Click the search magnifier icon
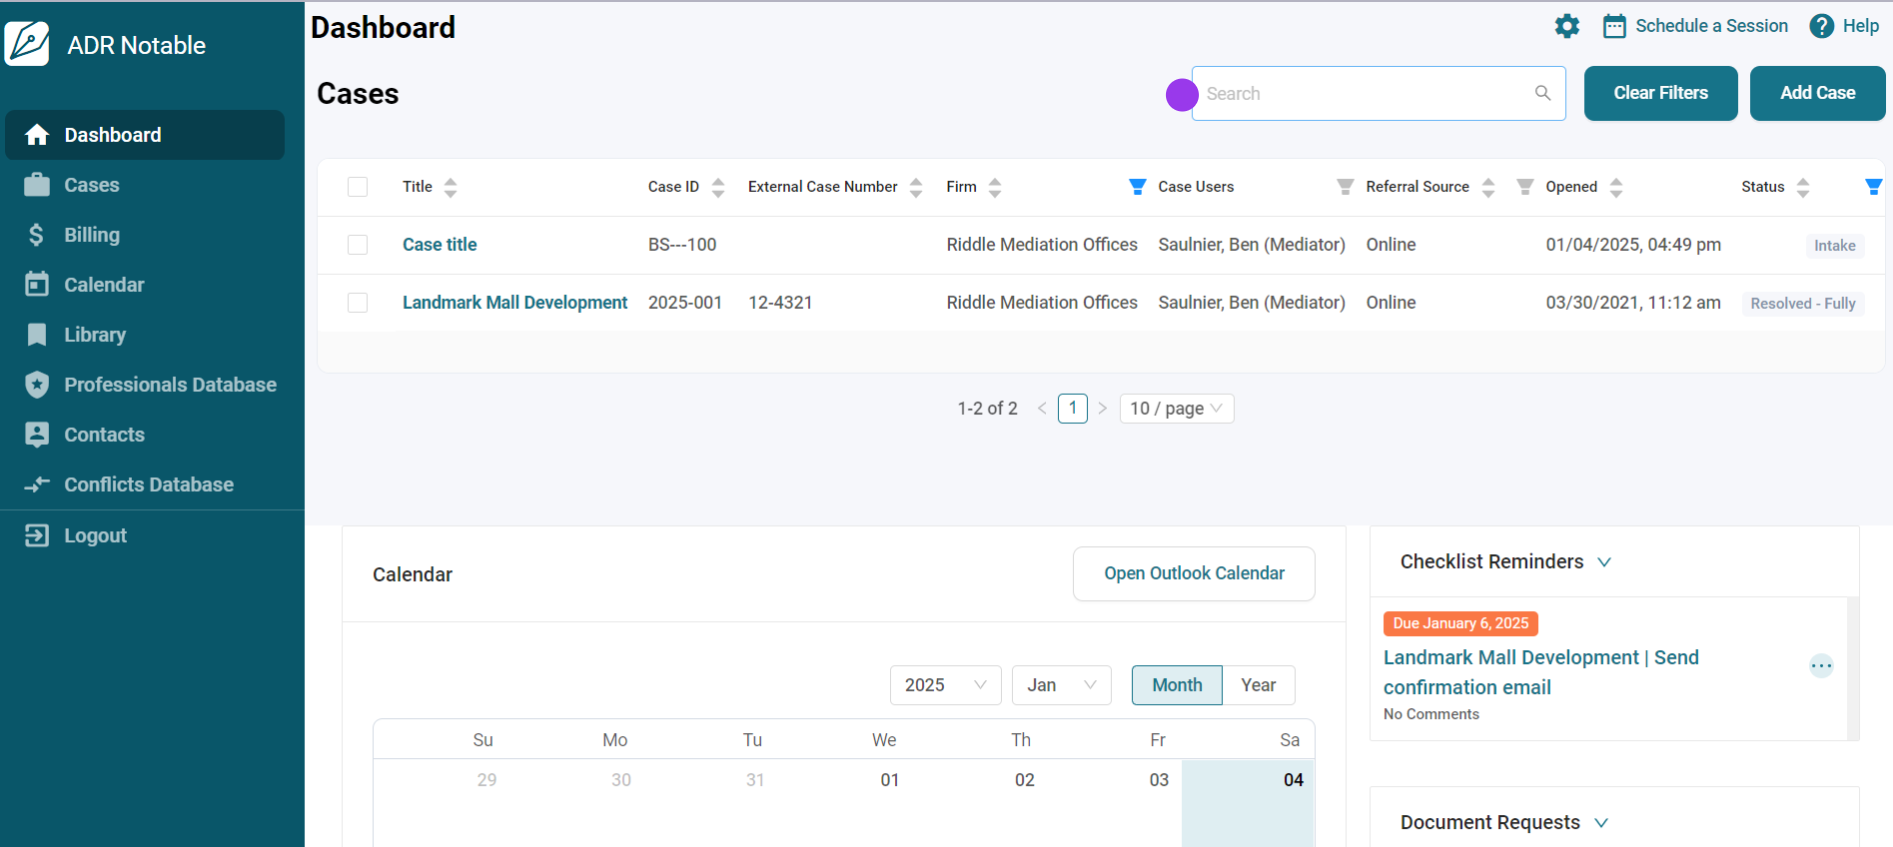This screenshot has width=1893, height=847. pos(1542,93)
